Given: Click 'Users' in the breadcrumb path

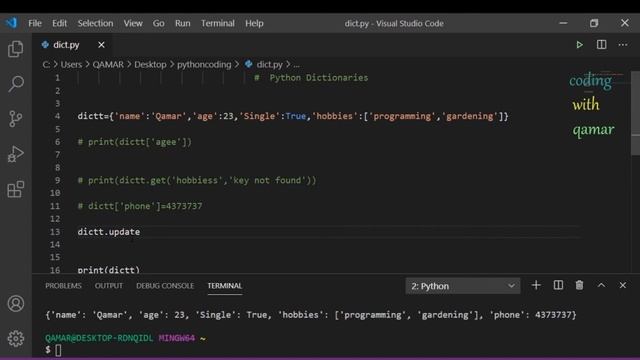Looking at the screenshot, I should [x=71, y=64].
